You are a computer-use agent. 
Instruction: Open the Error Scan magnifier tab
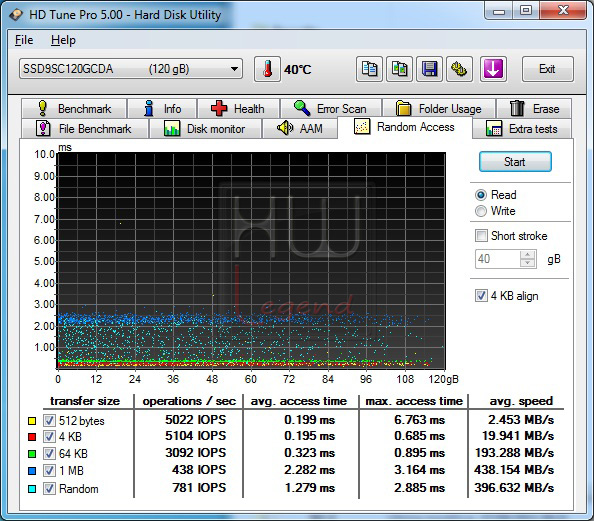click(x=331, y=109)
